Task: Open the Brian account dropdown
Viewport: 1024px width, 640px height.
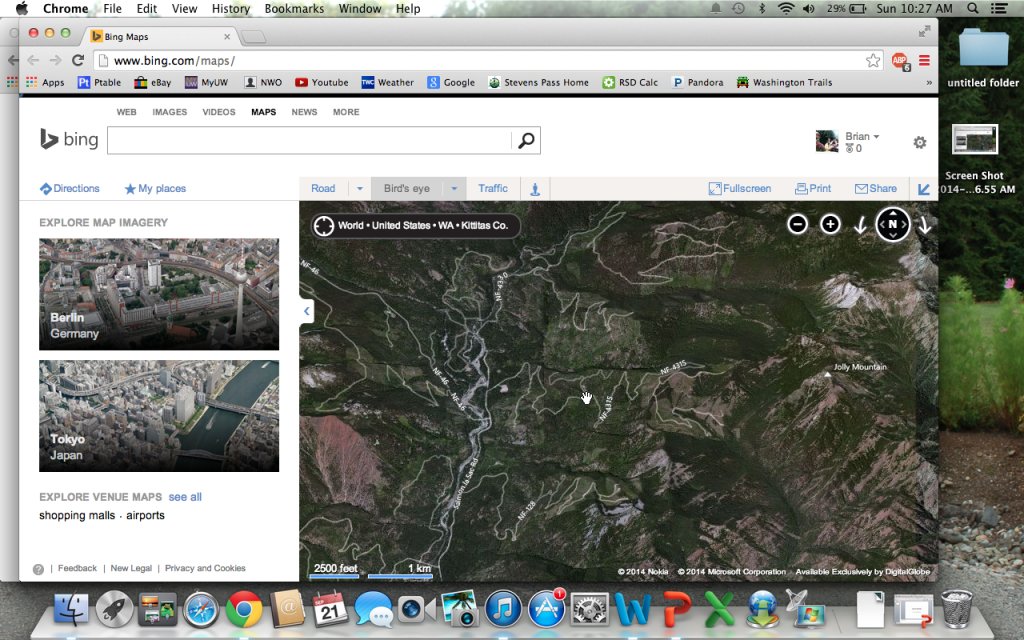Action: point(862,136)
